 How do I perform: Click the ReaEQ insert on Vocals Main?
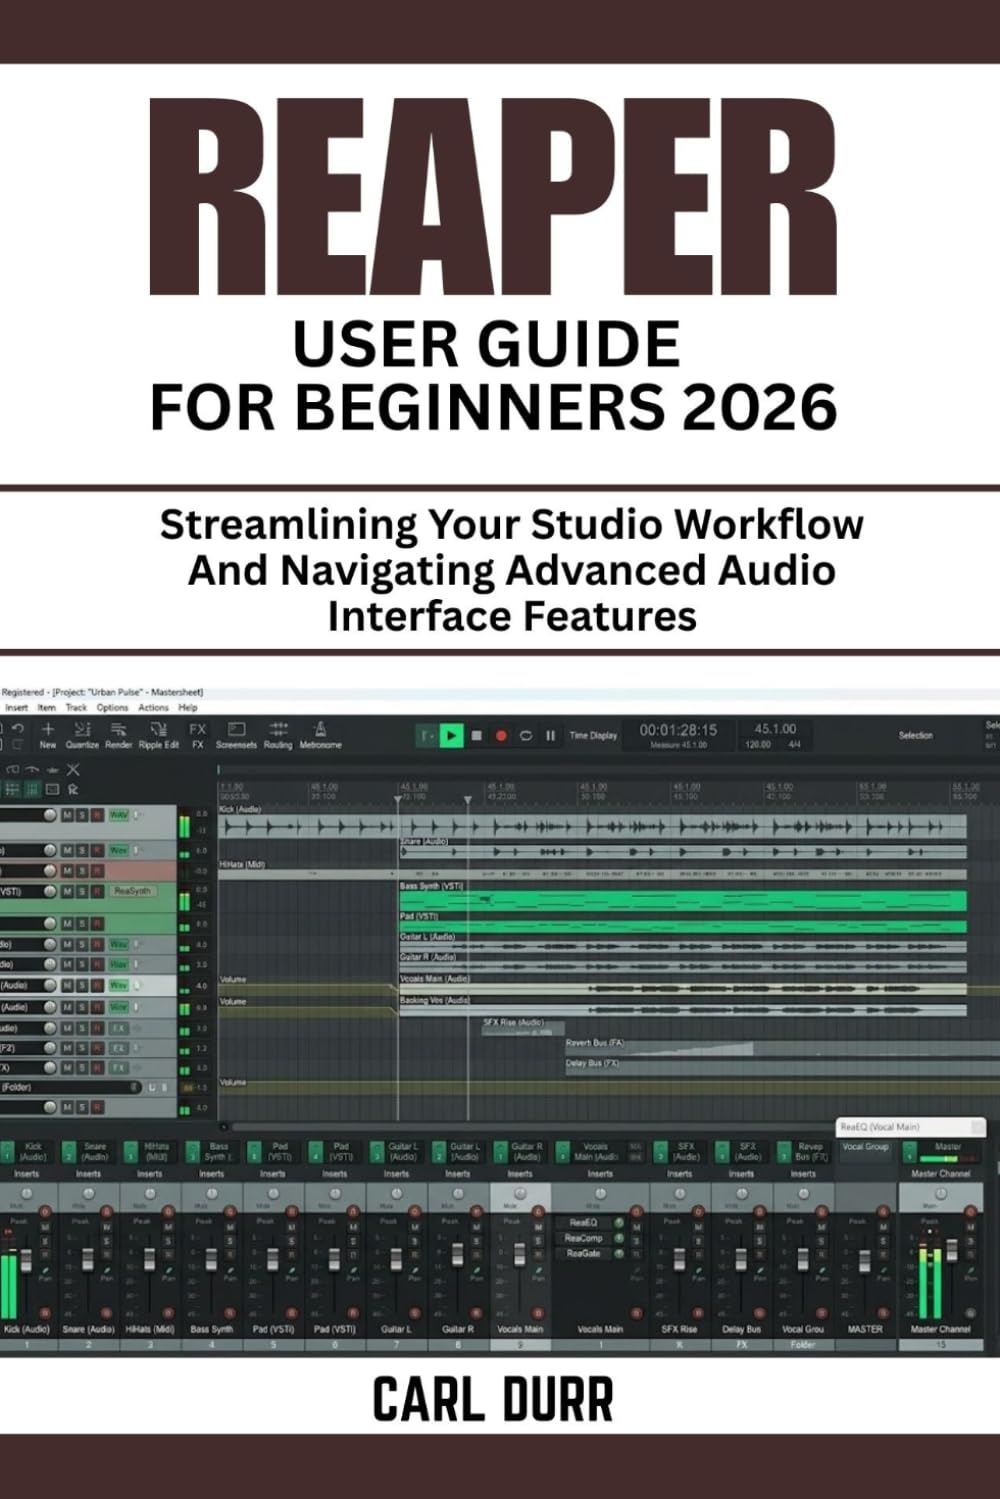[x=583, y=1222]
